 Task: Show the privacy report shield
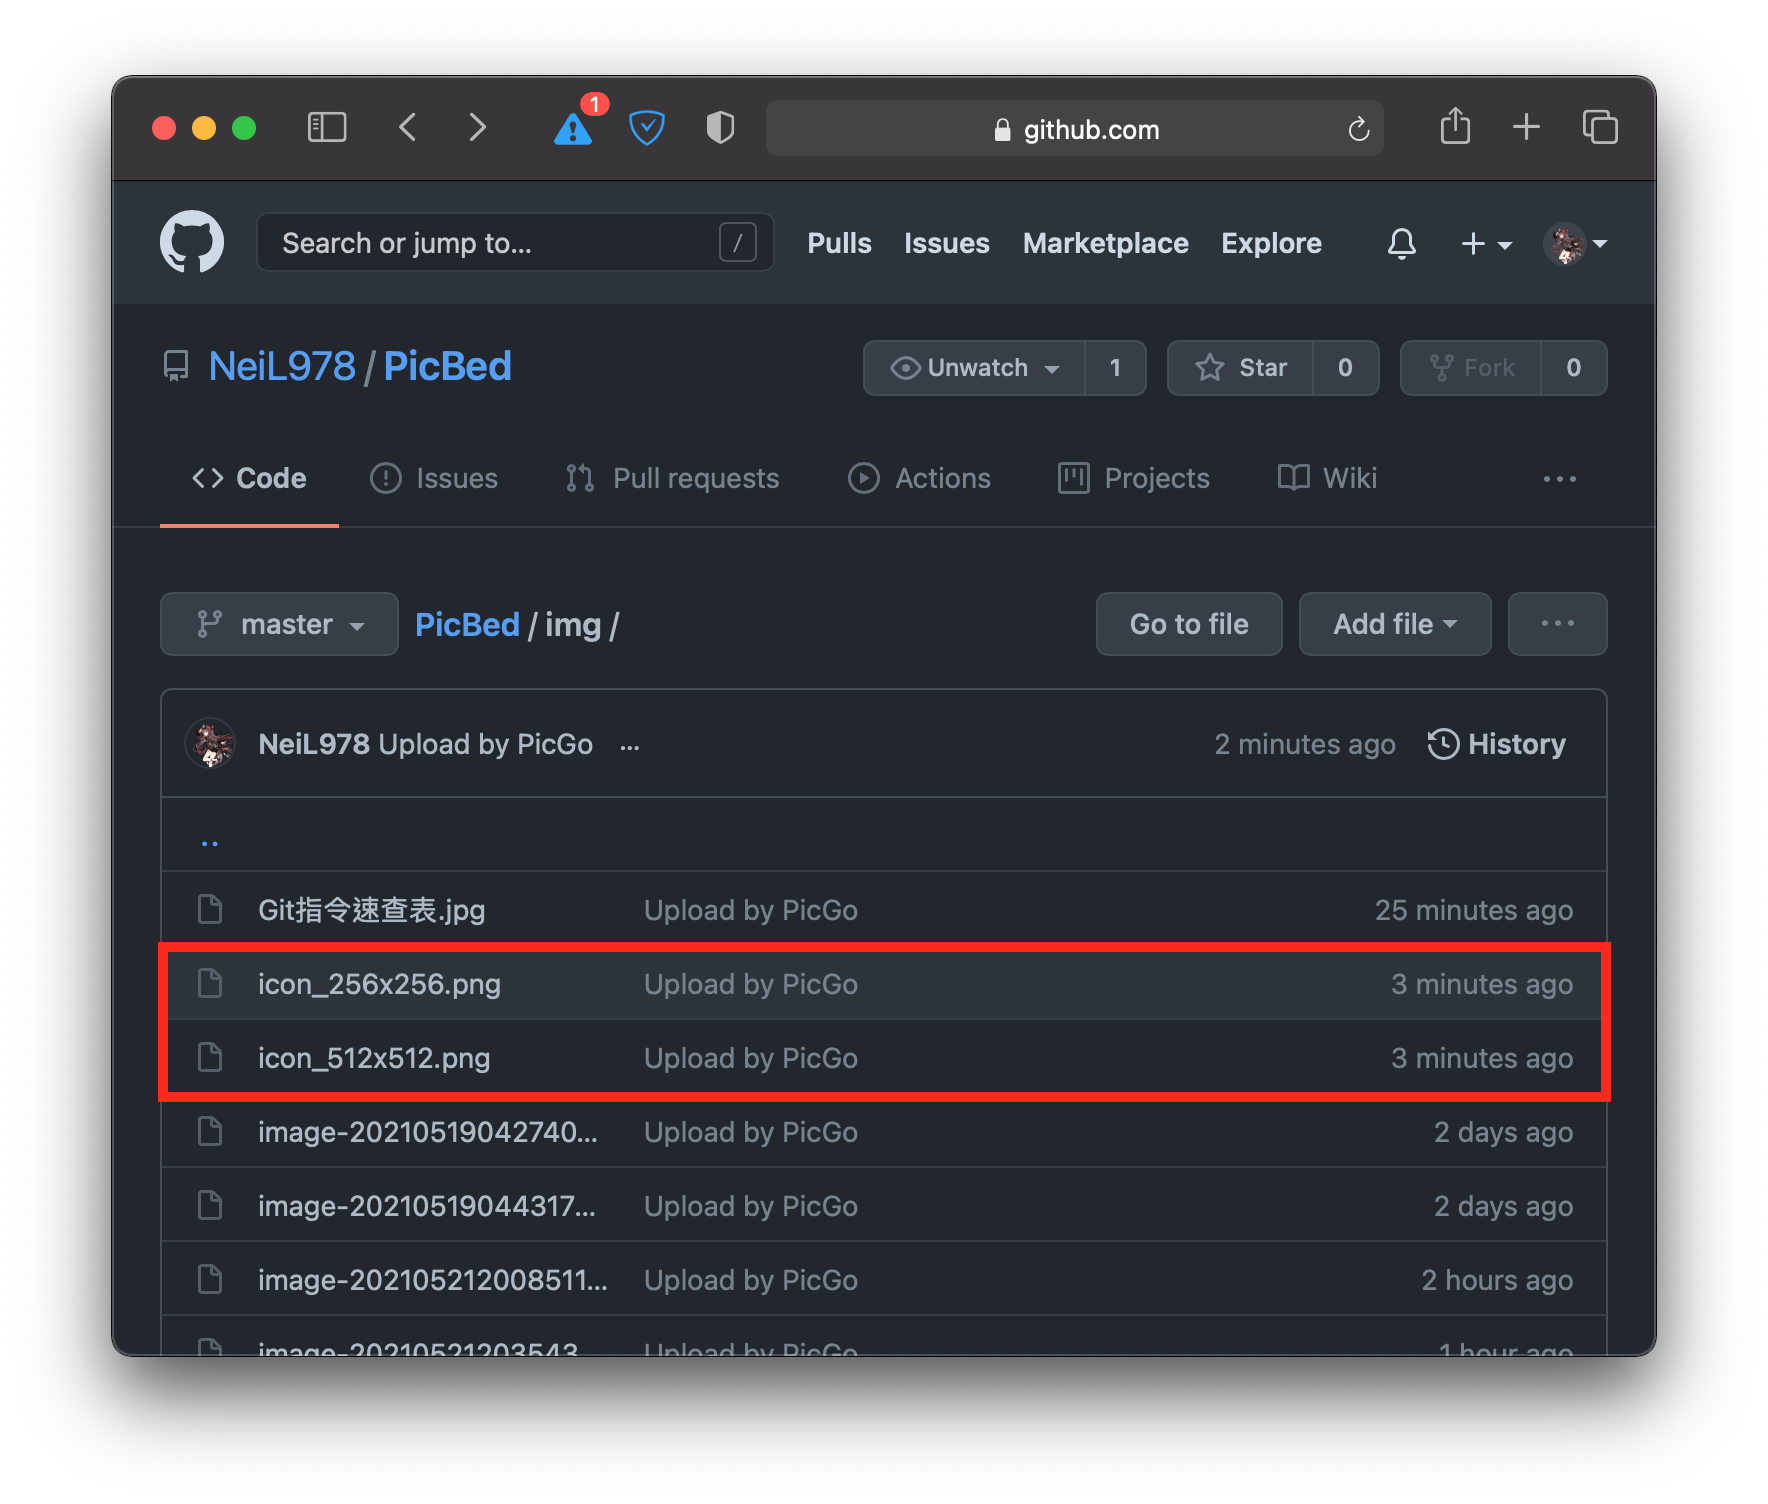tap(720, 128)
